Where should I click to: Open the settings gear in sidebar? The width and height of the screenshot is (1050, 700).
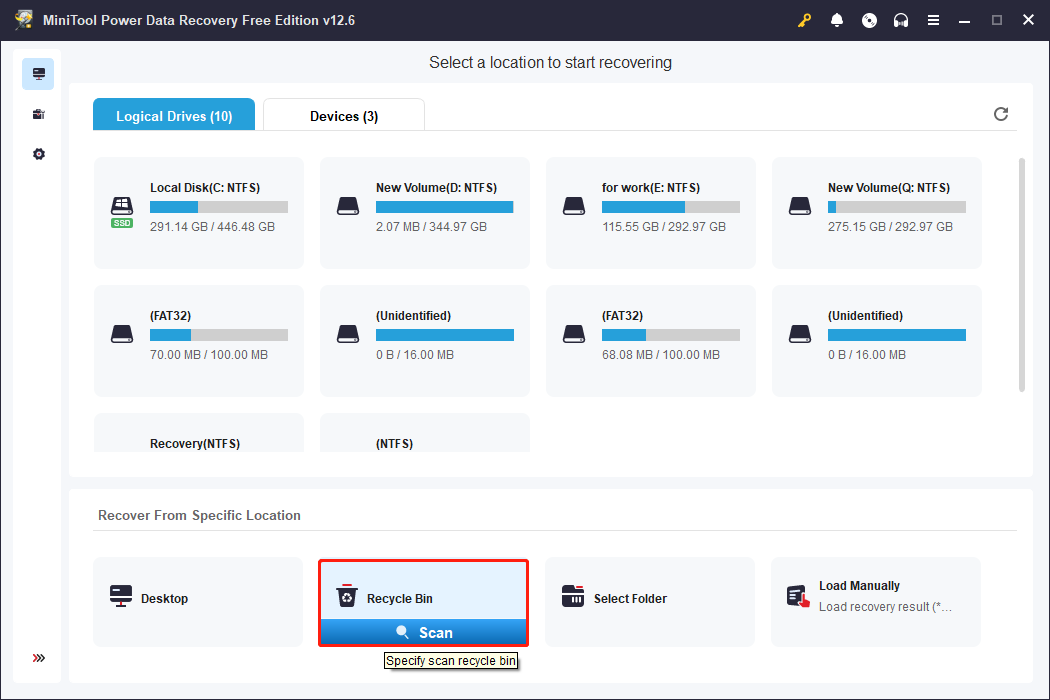39,154
